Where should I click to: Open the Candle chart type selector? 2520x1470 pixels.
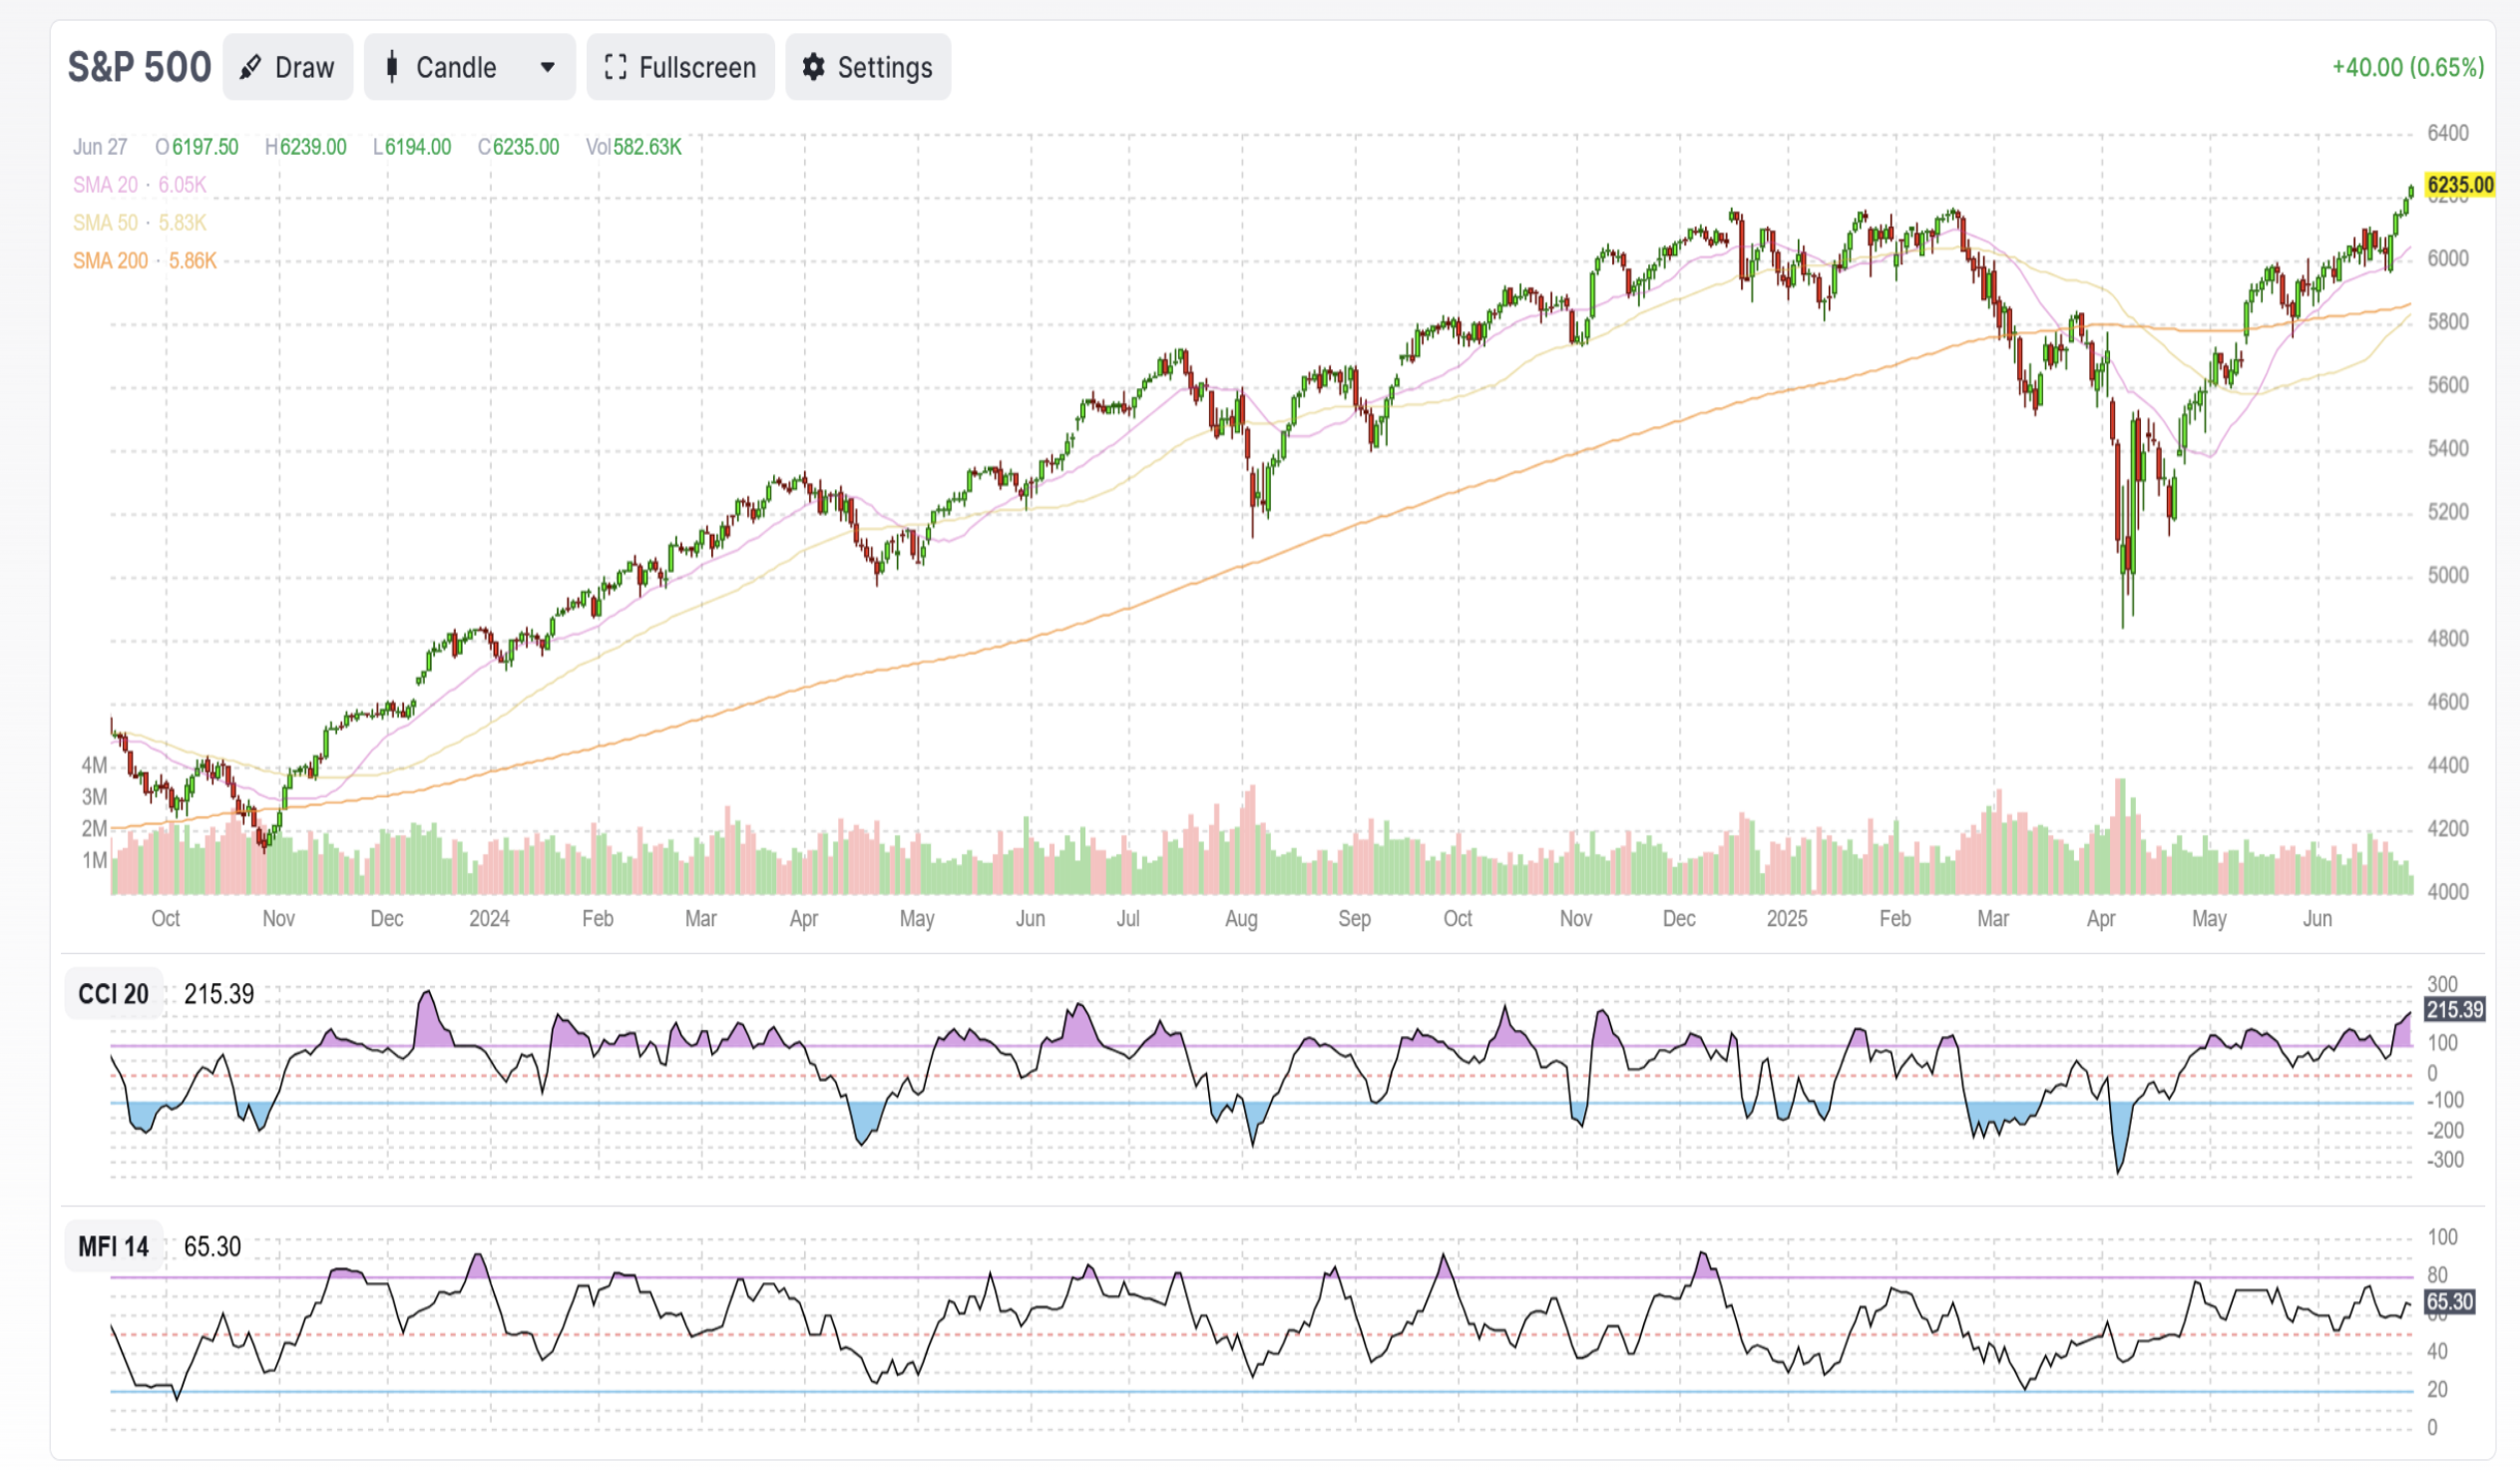click(469, 67)
